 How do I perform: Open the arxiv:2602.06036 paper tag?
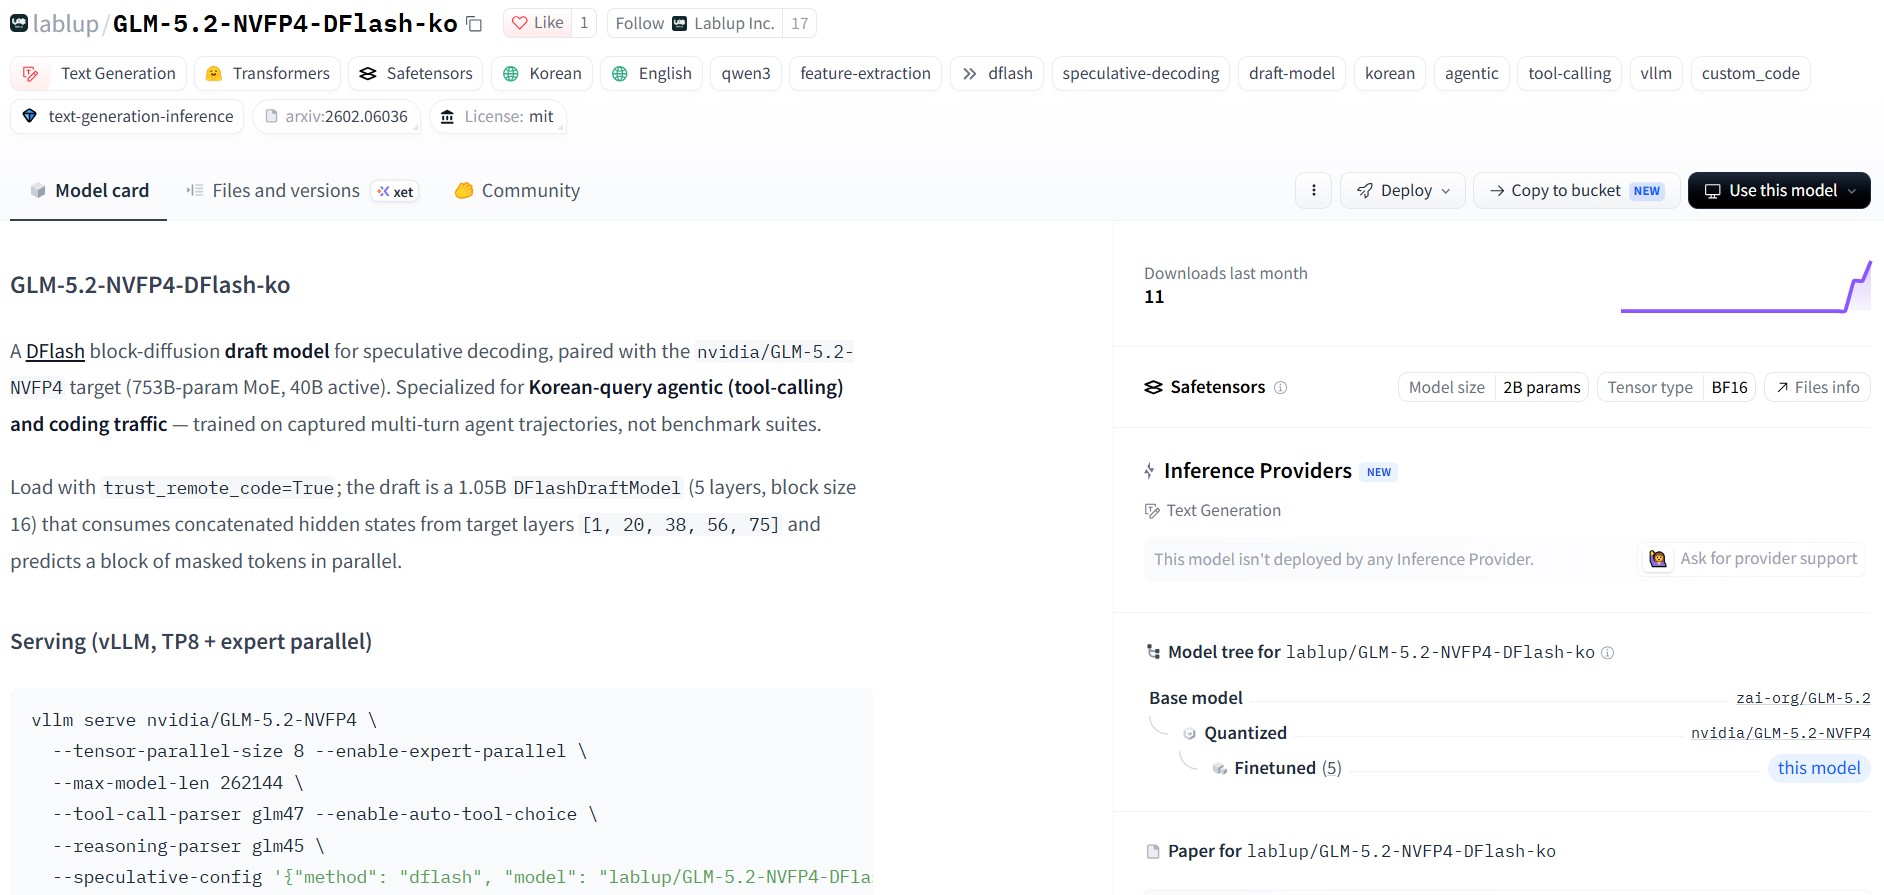pos(336,117)
